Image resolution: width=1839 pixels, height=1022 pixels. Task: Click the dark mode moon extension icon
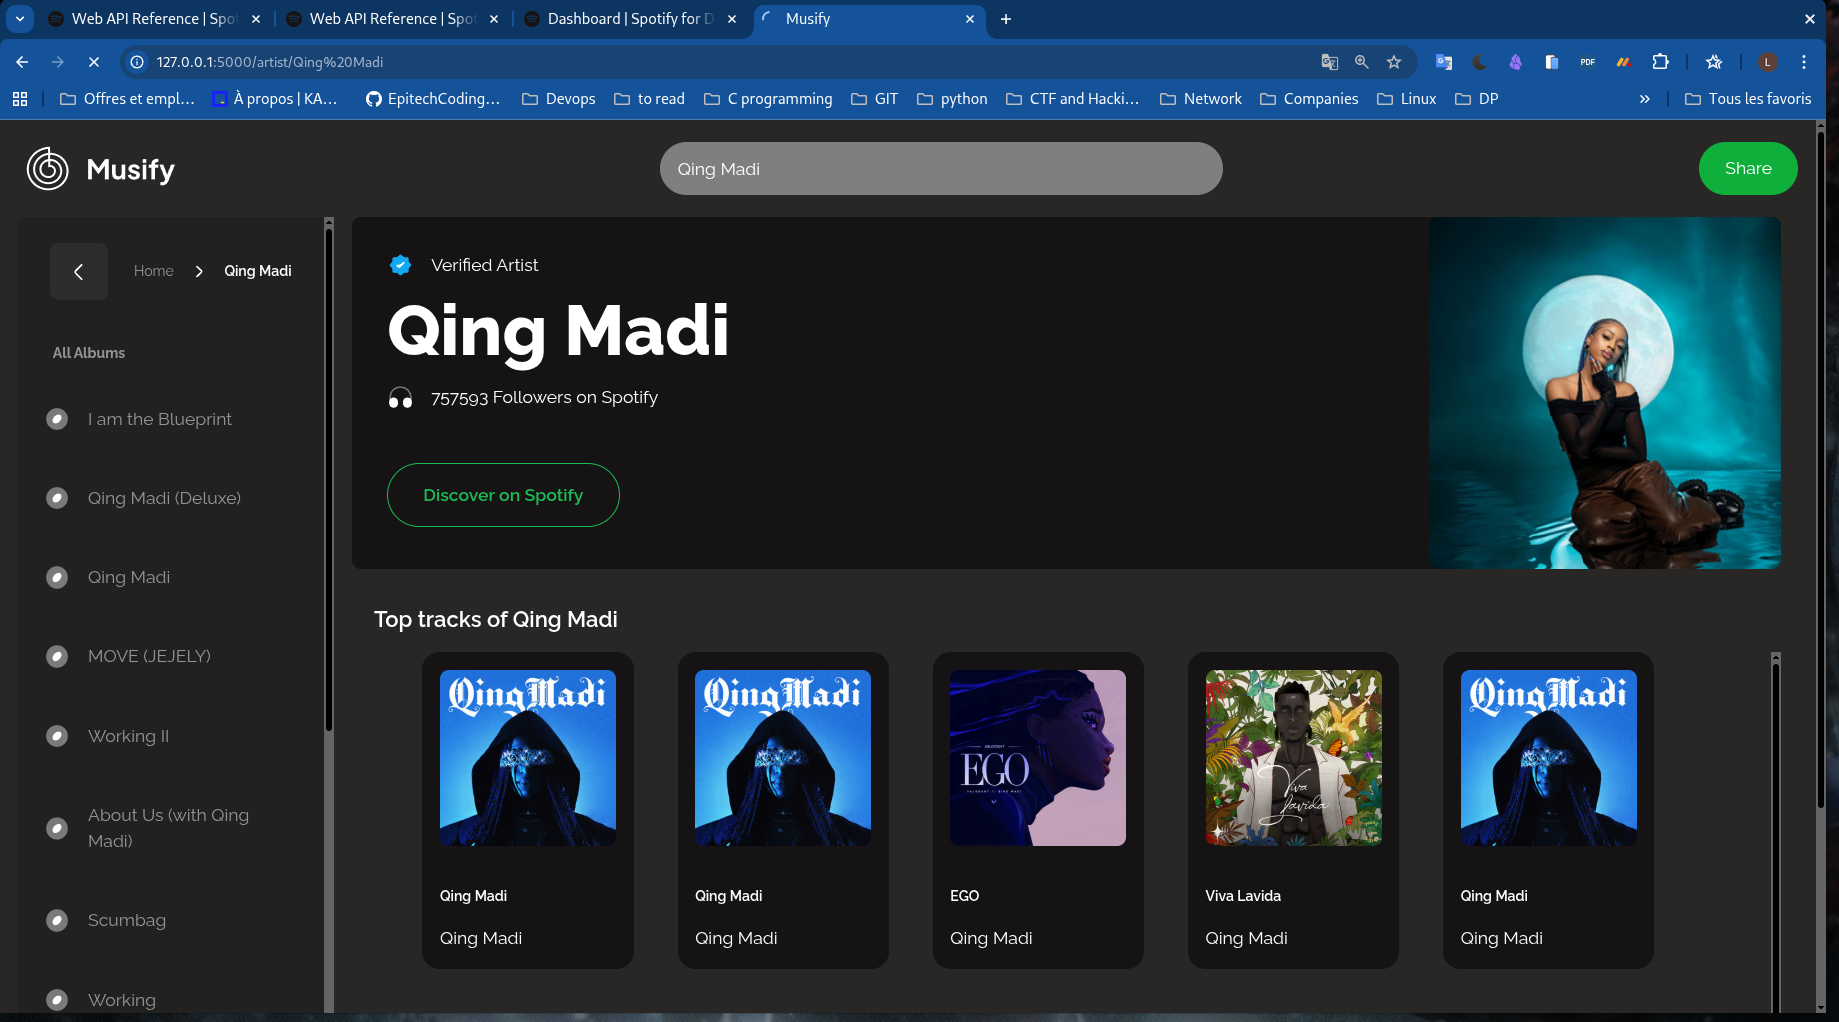1480,62
